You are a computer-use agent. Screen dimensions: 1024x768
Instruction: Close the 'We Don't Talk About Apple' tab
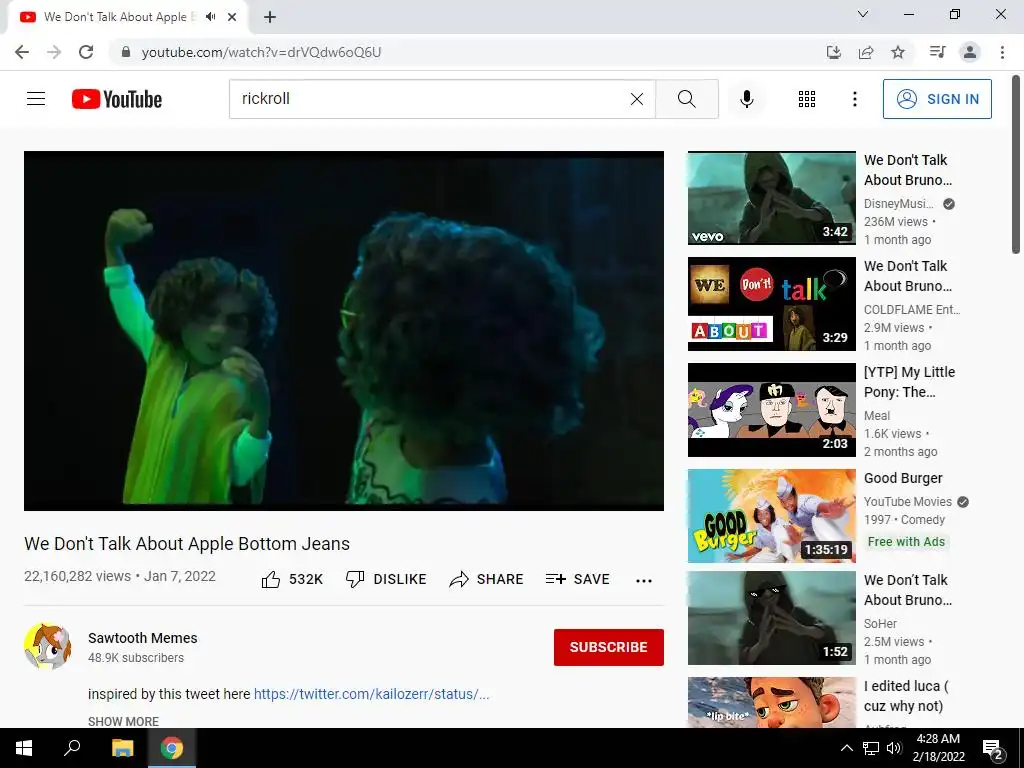coord(232,17)
